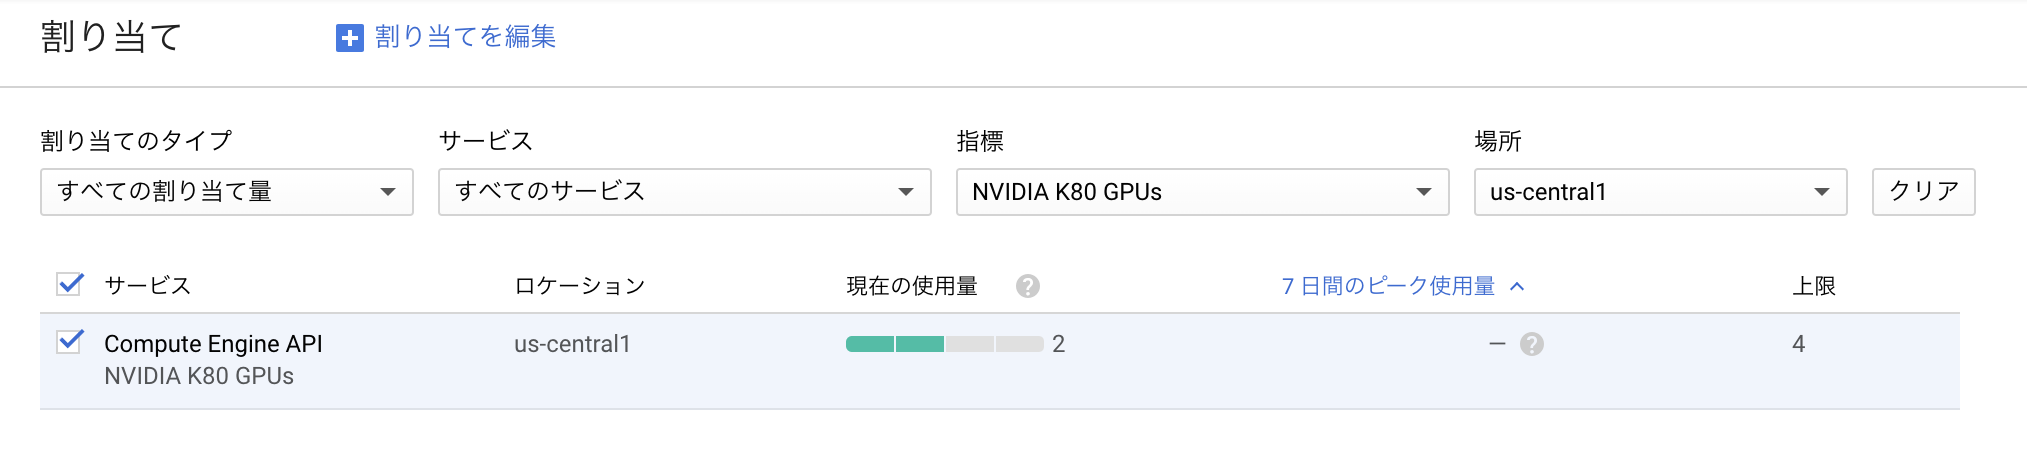Click the current usage progress bar
The image size is (2027, 470).
[x=944, y=344]
